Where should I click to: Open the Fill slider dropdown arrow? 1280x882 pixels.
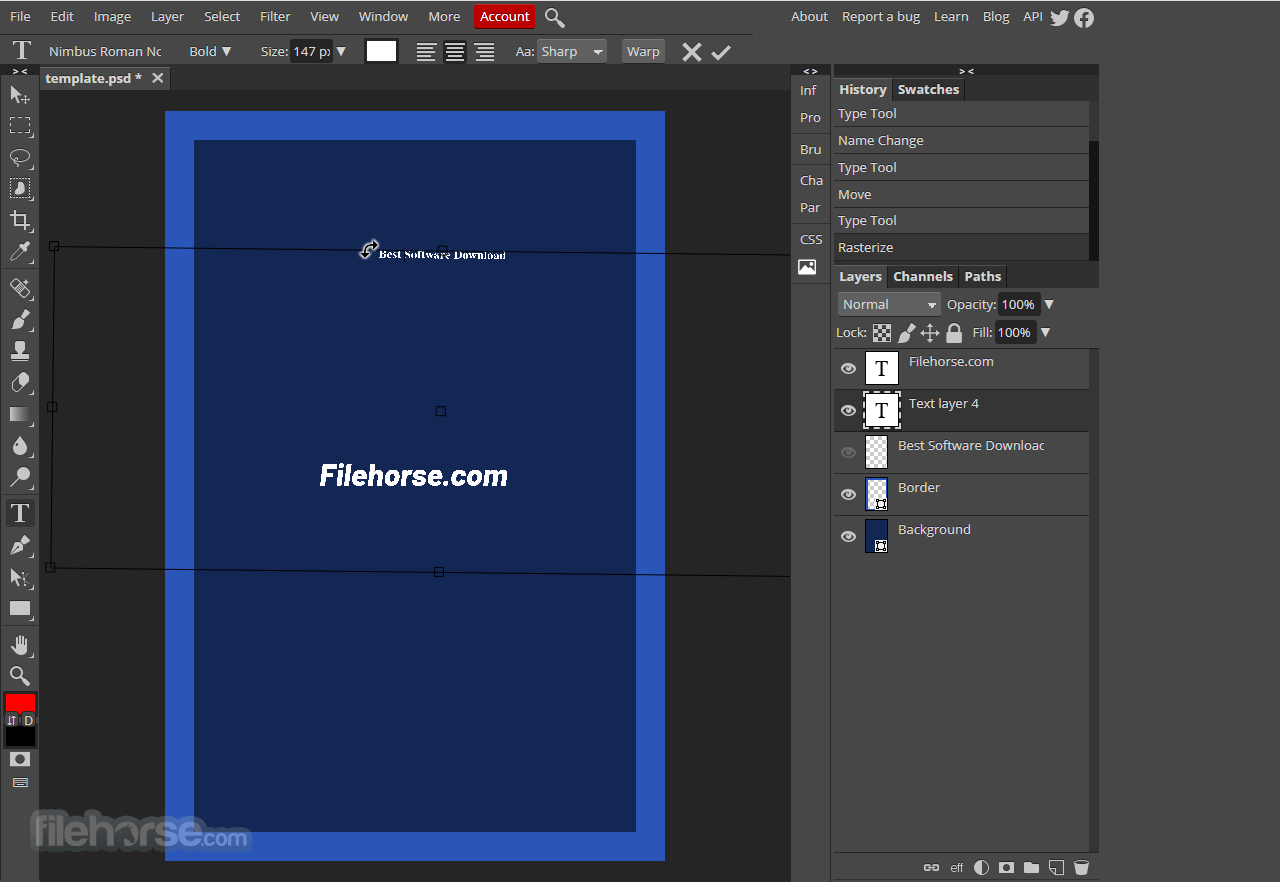pos(1045,333)
